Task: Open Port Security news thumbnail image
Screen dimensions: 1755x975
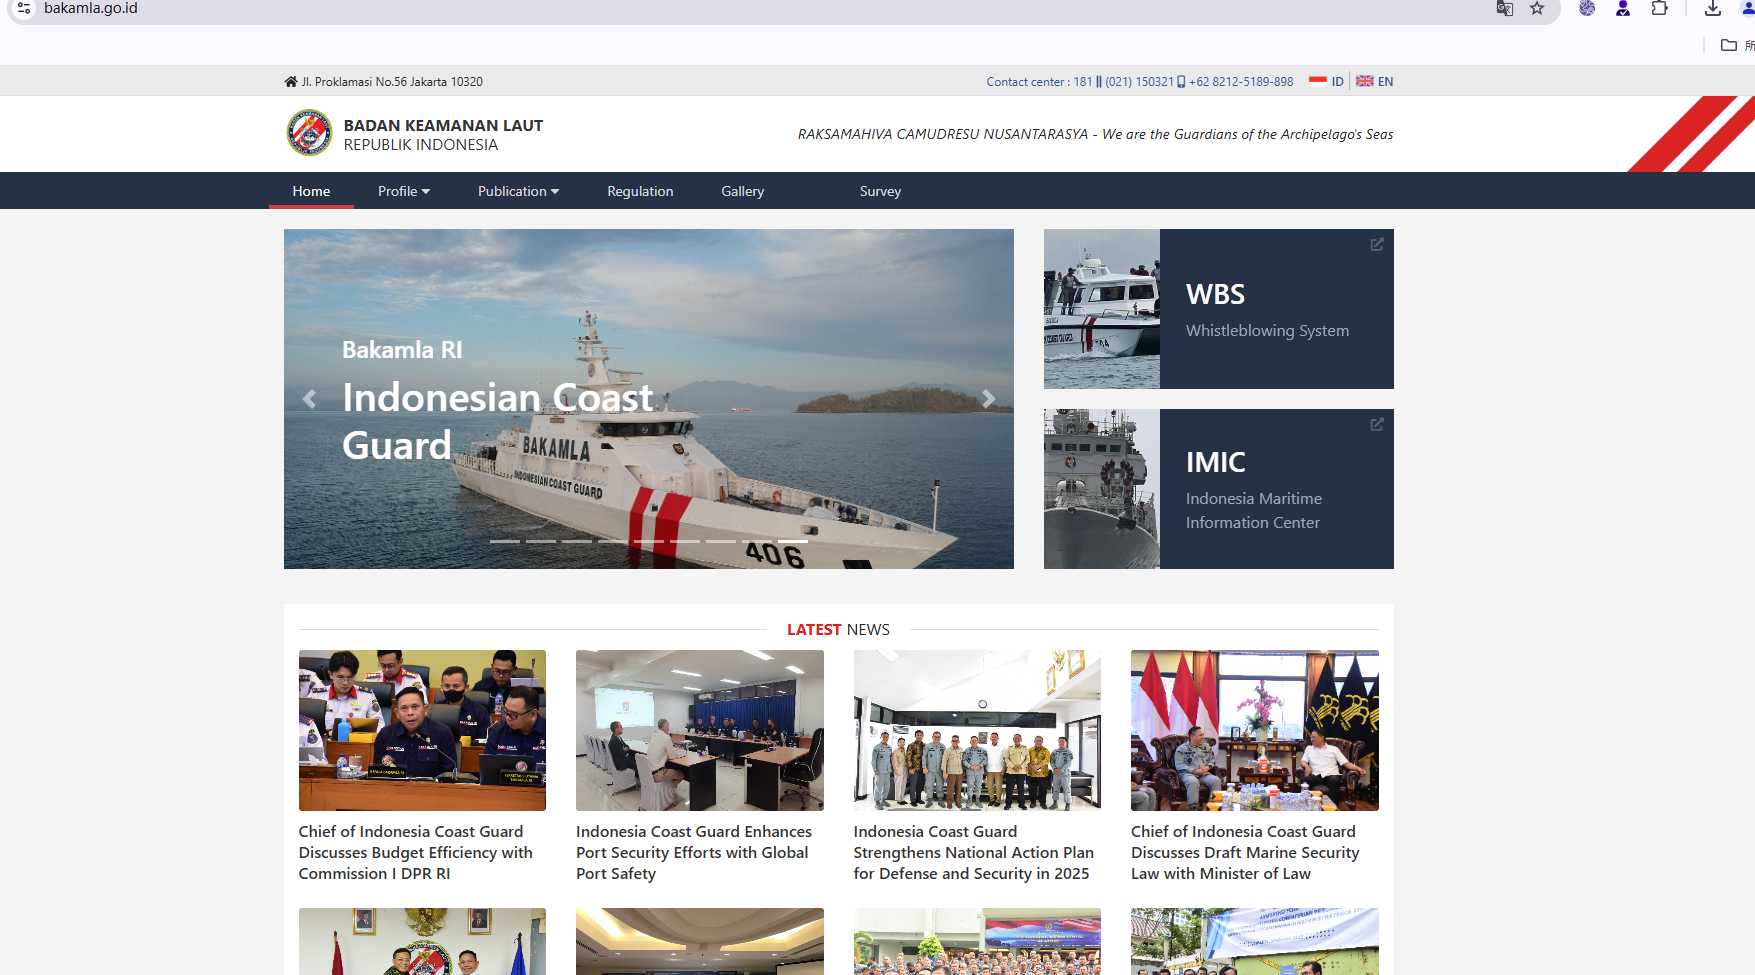Action: pos(700,730)
